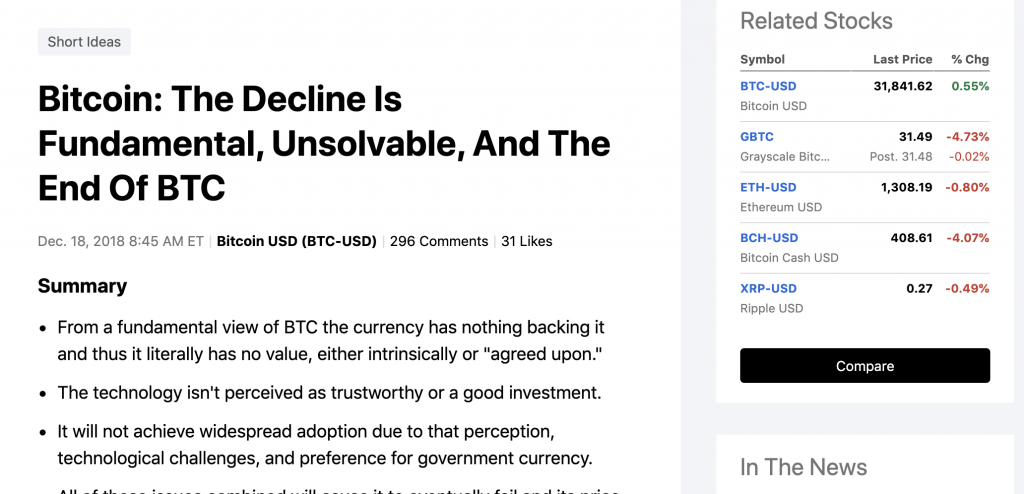Jump to the 296 Comments section
This screenshot has width=1024, height=494.
(439, 241)
